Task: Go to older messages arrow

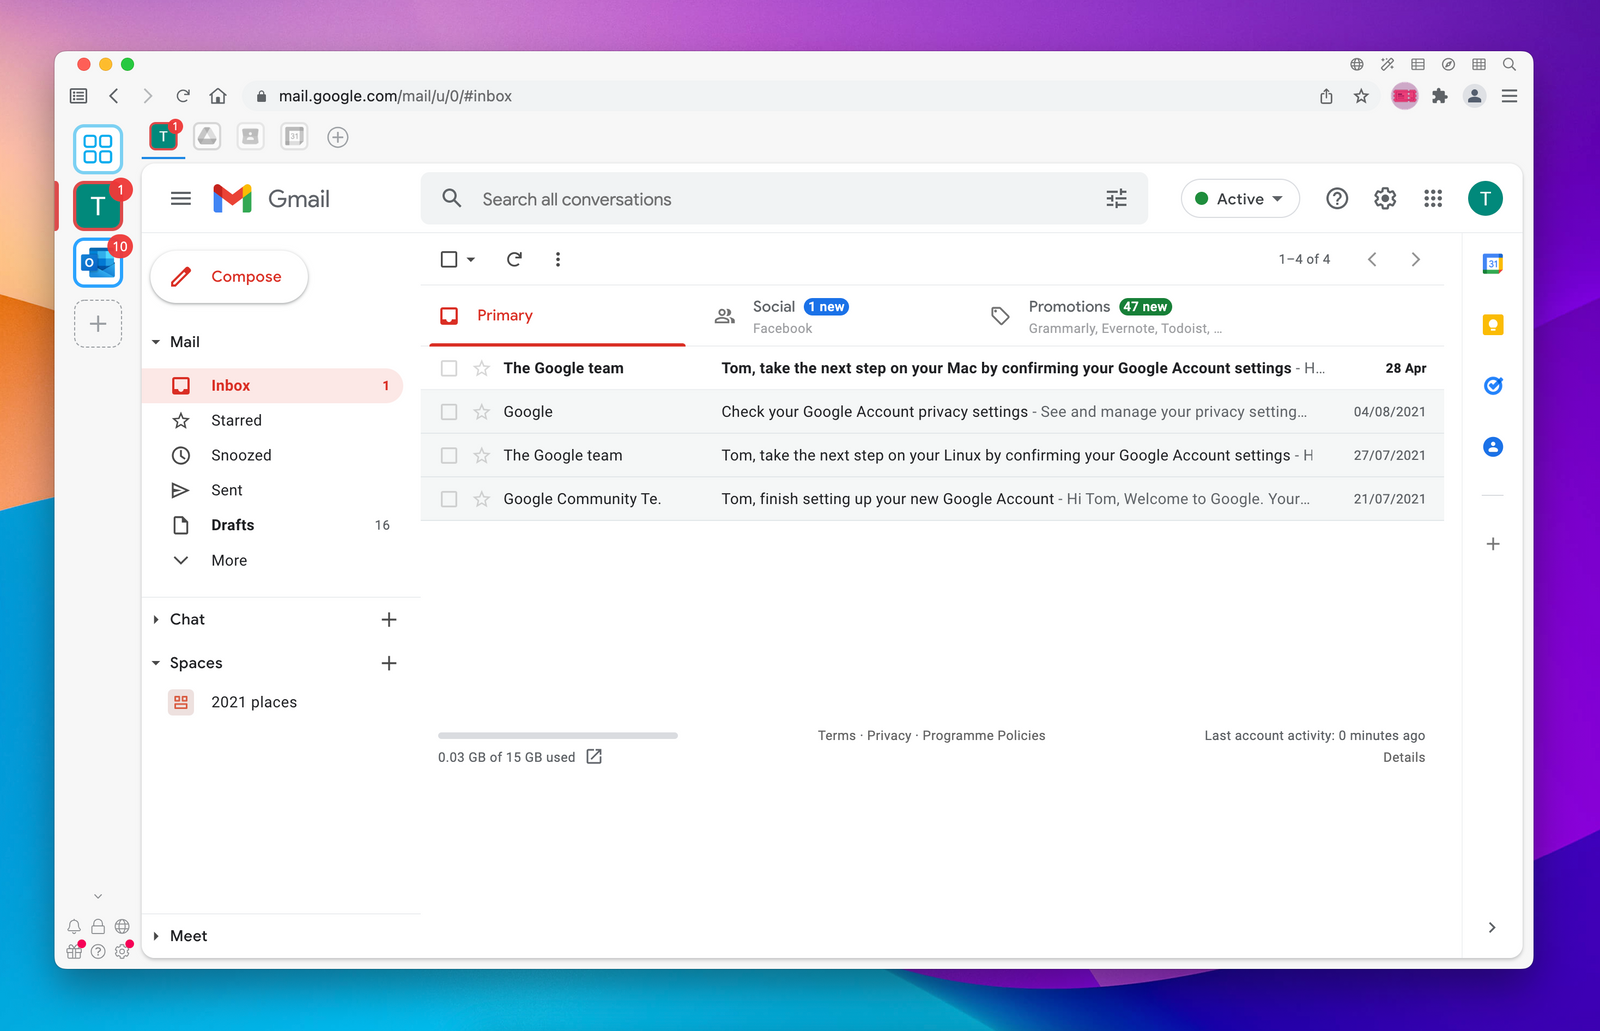Action: click(1415, 259)
